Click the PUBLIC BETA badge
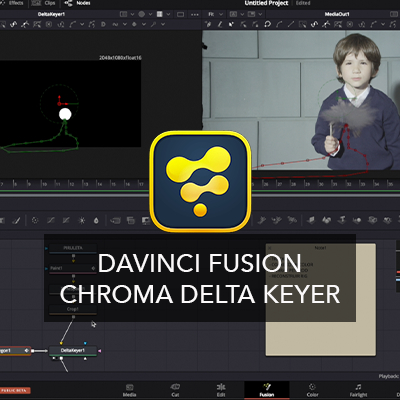 [x=15, y=390]
